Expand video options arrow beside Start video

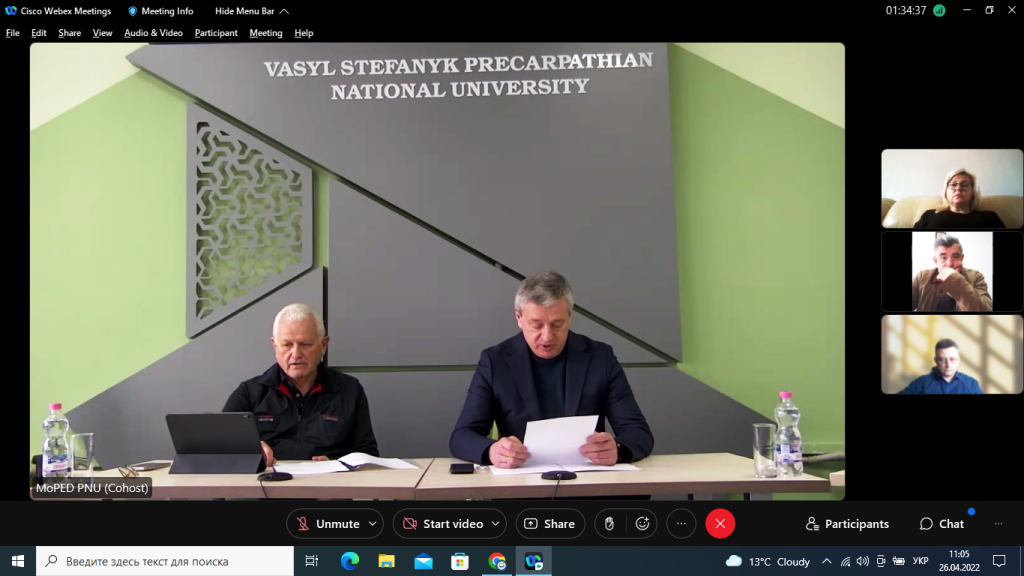pyautogui.click(x=497, y=524)
